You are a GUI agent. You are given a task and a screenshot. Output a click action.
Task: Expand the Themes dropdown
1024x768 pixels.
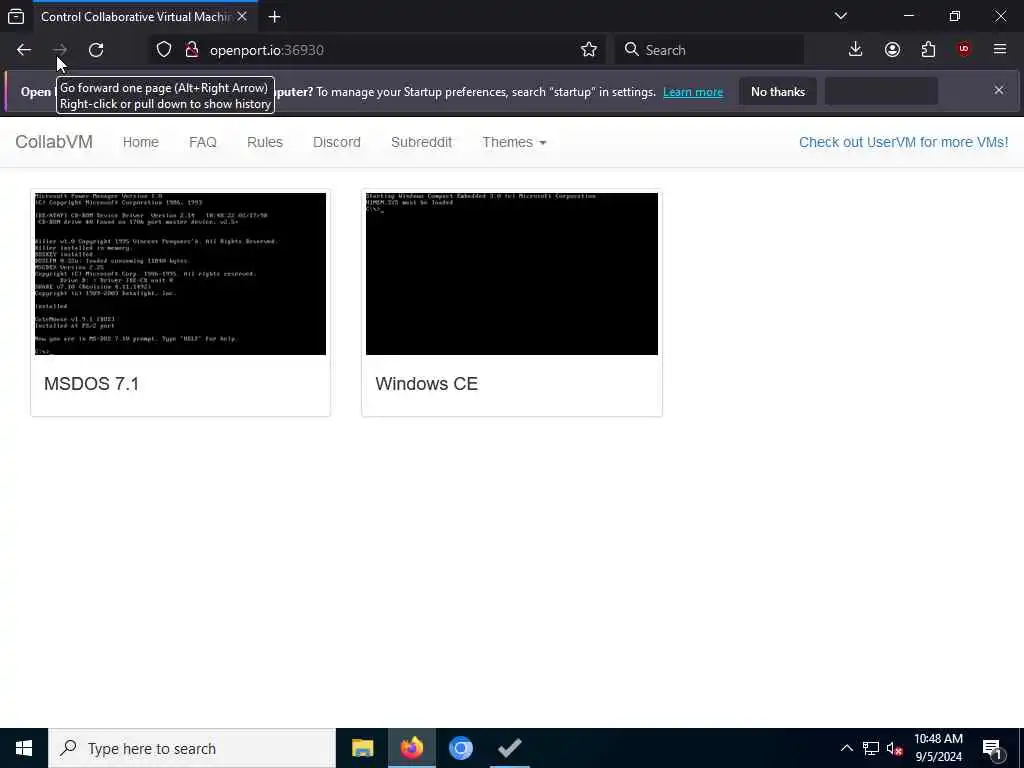pyautogui.click(x=514, y=142)
